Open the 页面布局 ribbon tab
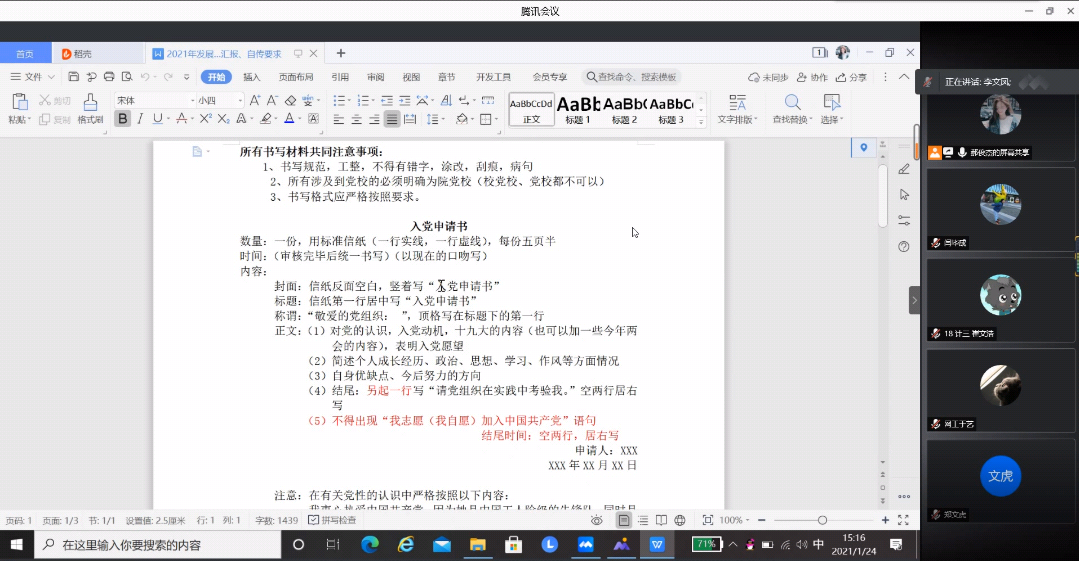Image resolution: width=1079 pixels, height=561 pixels. coord(296,77)
